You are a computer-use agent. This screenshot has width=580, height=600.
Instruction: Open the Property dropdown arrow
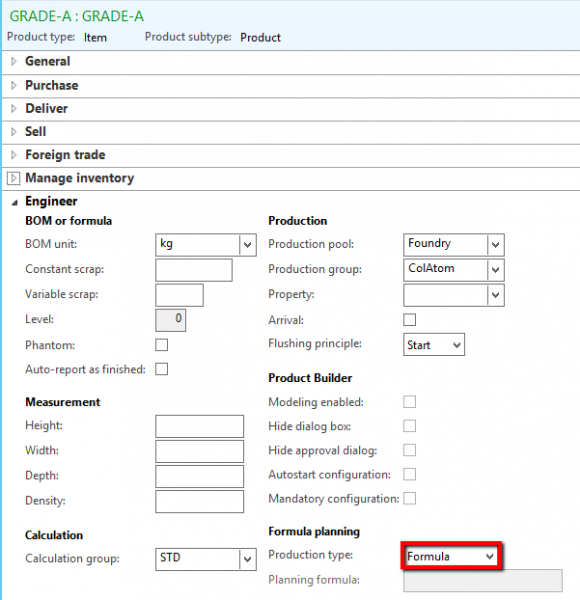click(x=495, y=295)
